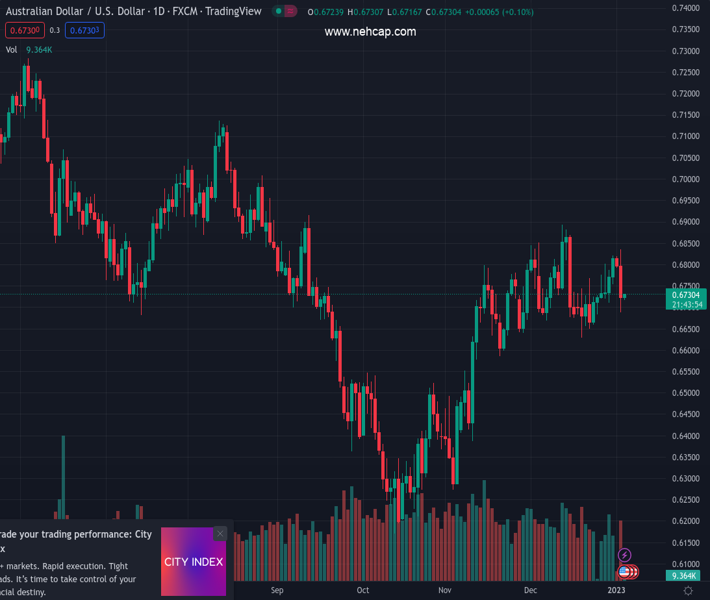Click the red sell price 0.67300 button
This screenshot has width=710, height=600.
click(x=24, y=31)
